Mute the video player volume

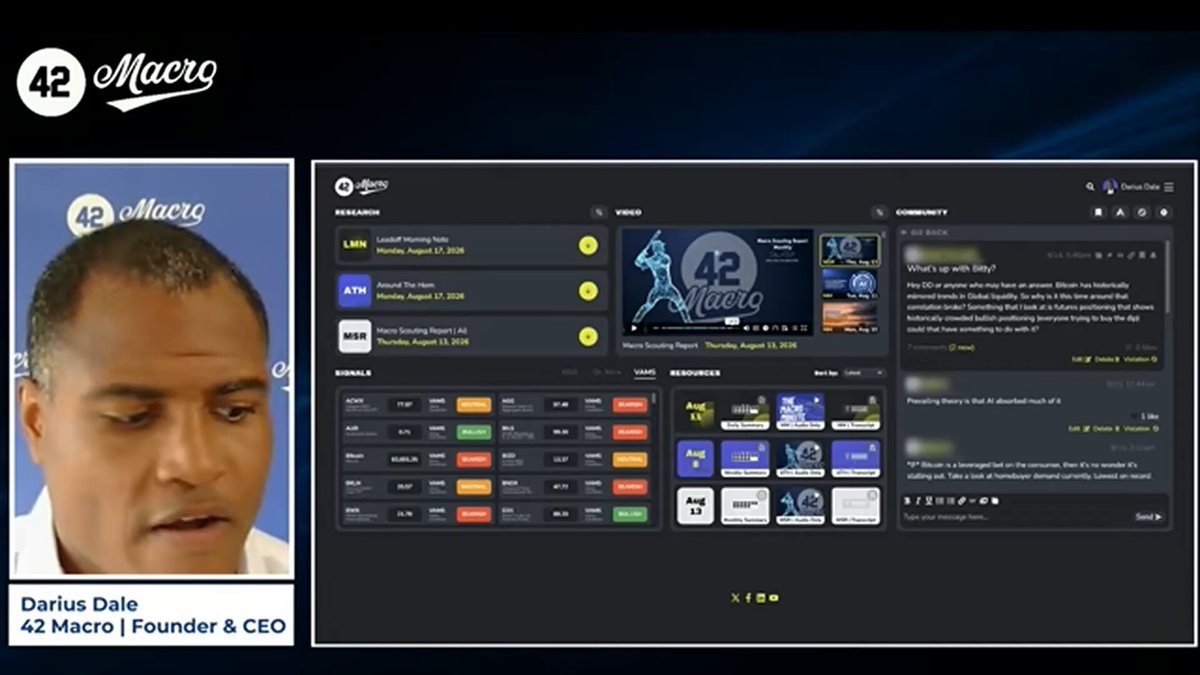coord(746,328)
